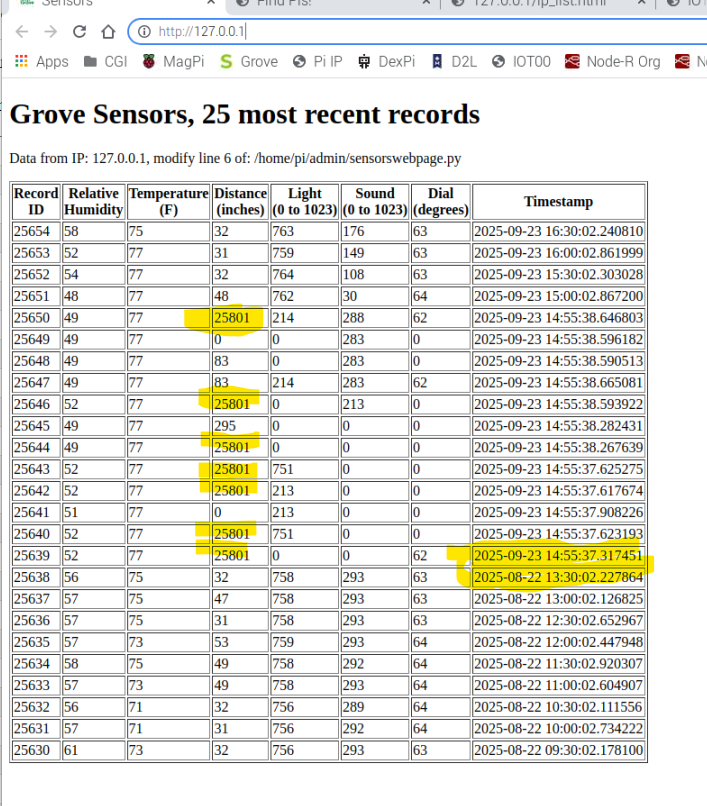Open the CGI bookmarks folder
Image resolution: width=707 pixels, height=806 pixels.
pos(105,62)
